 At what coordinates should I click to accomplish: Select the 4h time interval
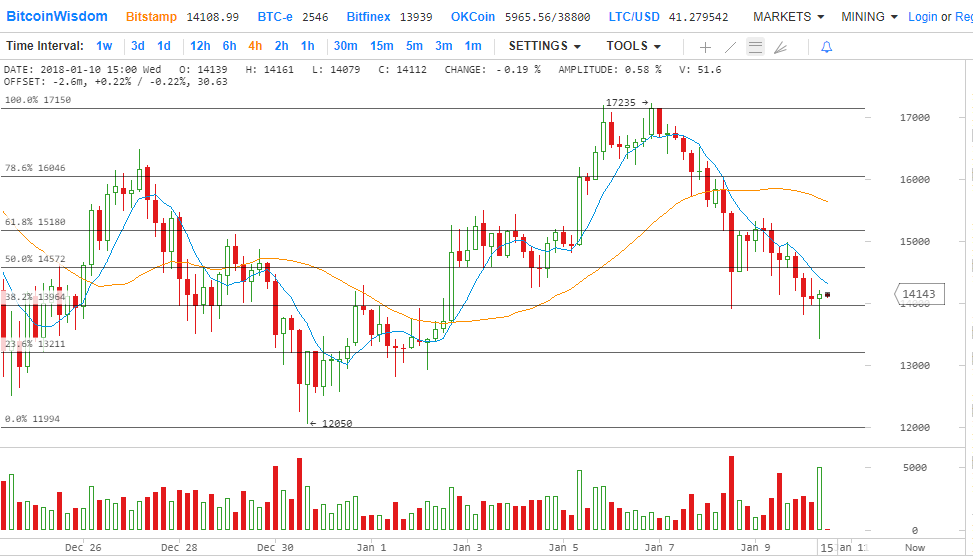click(255, 46)
